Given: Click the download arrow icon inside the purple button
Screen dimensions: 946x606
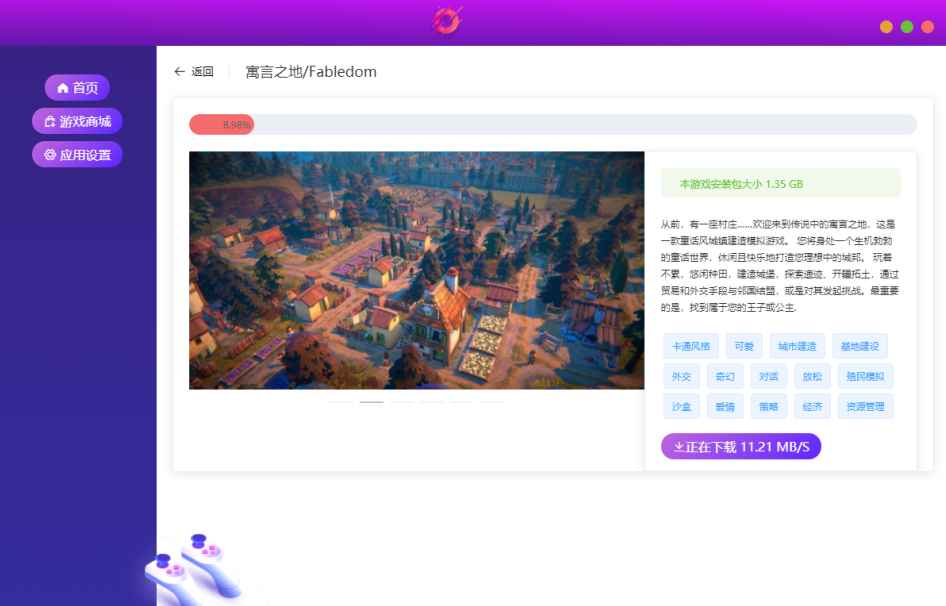Looking at the screenshot, I should click(x=679, y=446).
